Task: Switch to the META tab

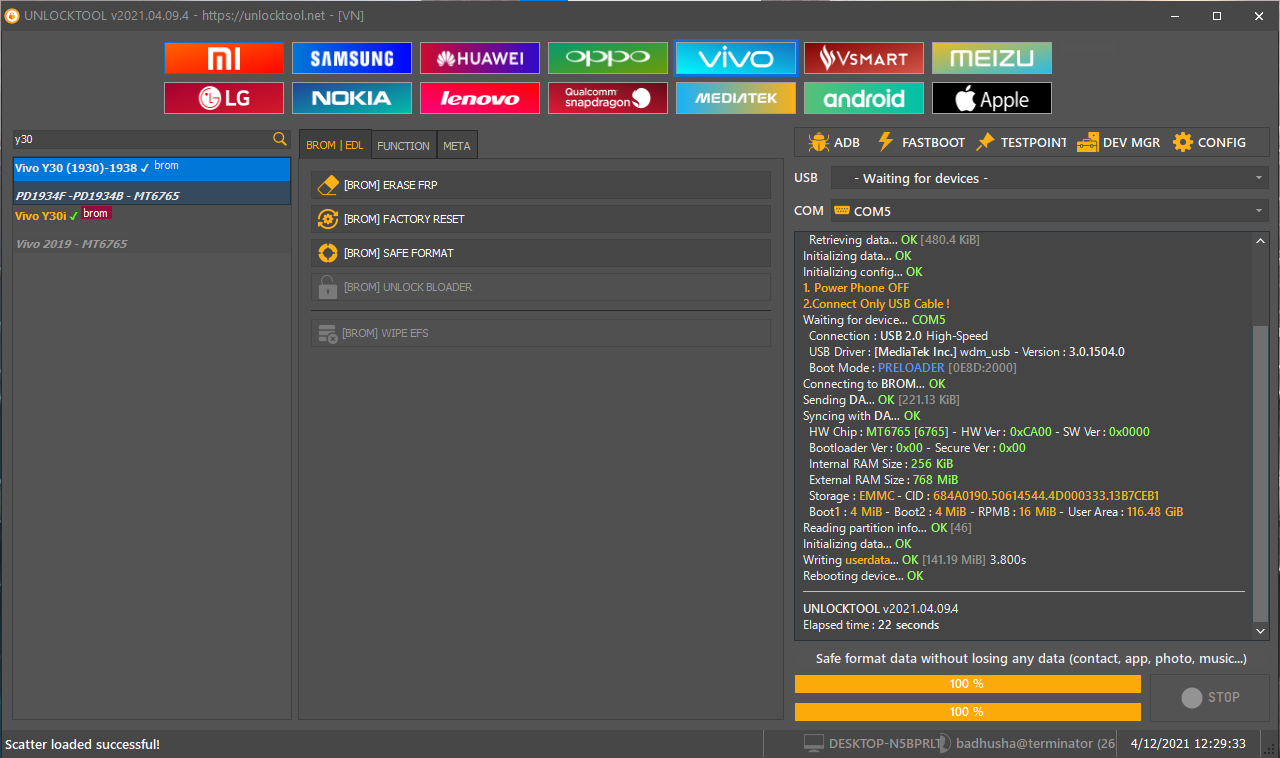Action: click(x=457, y=146)
